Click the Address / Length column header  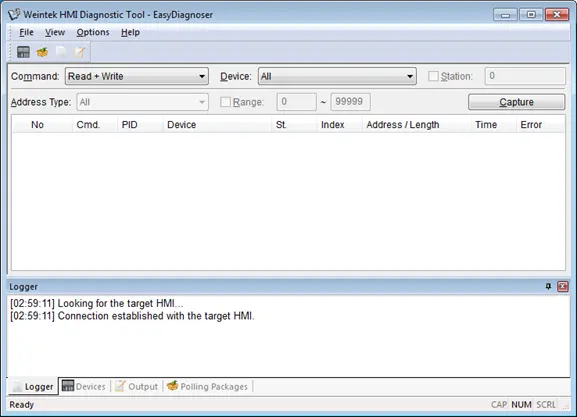[x=416, y=125]
